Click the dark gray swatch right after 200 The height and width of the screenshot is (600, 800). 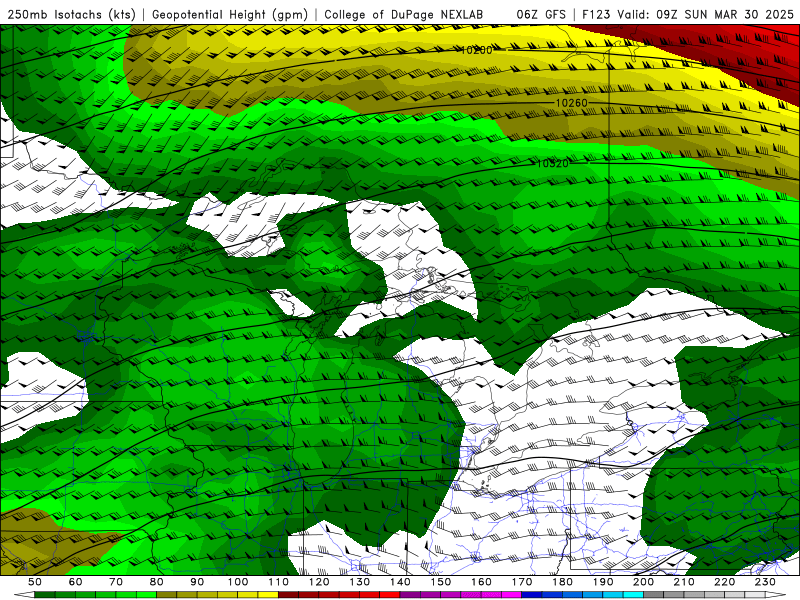654,595
